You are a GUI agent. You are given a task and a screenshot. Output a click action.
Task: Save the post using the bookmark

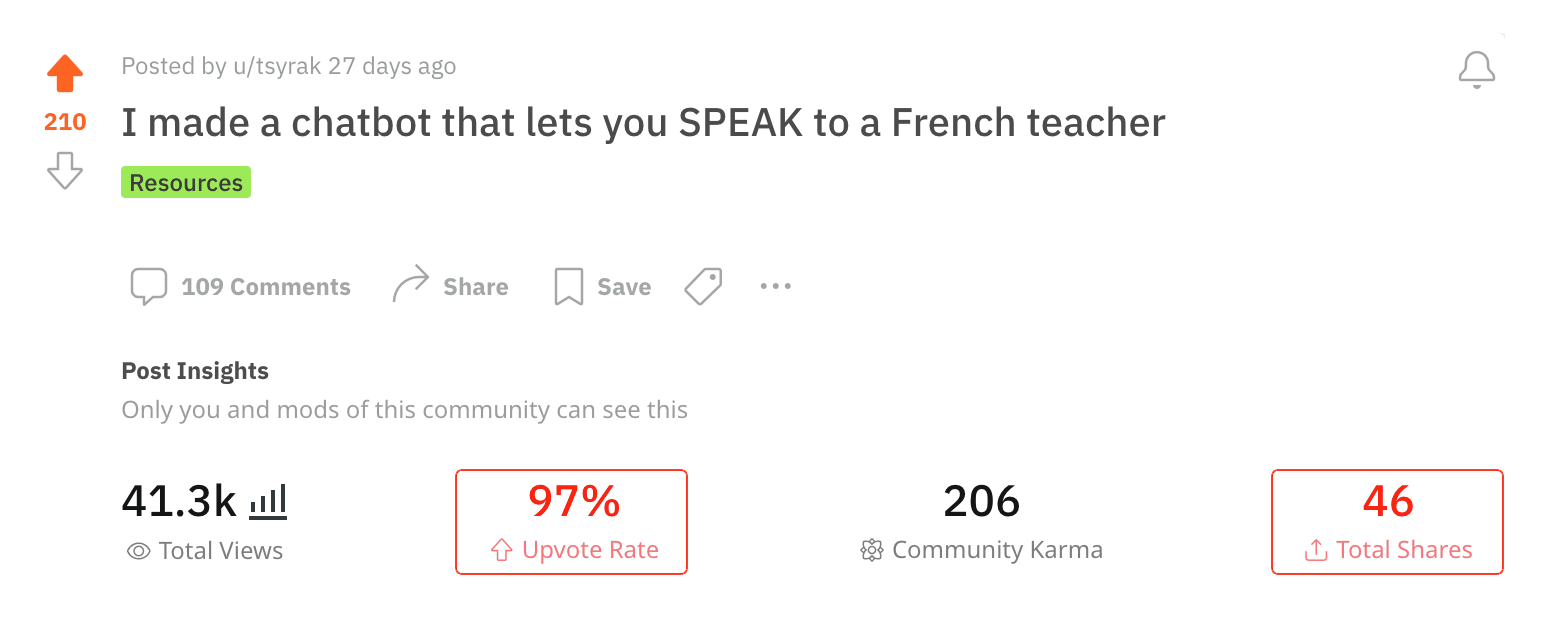coord(568,286)
